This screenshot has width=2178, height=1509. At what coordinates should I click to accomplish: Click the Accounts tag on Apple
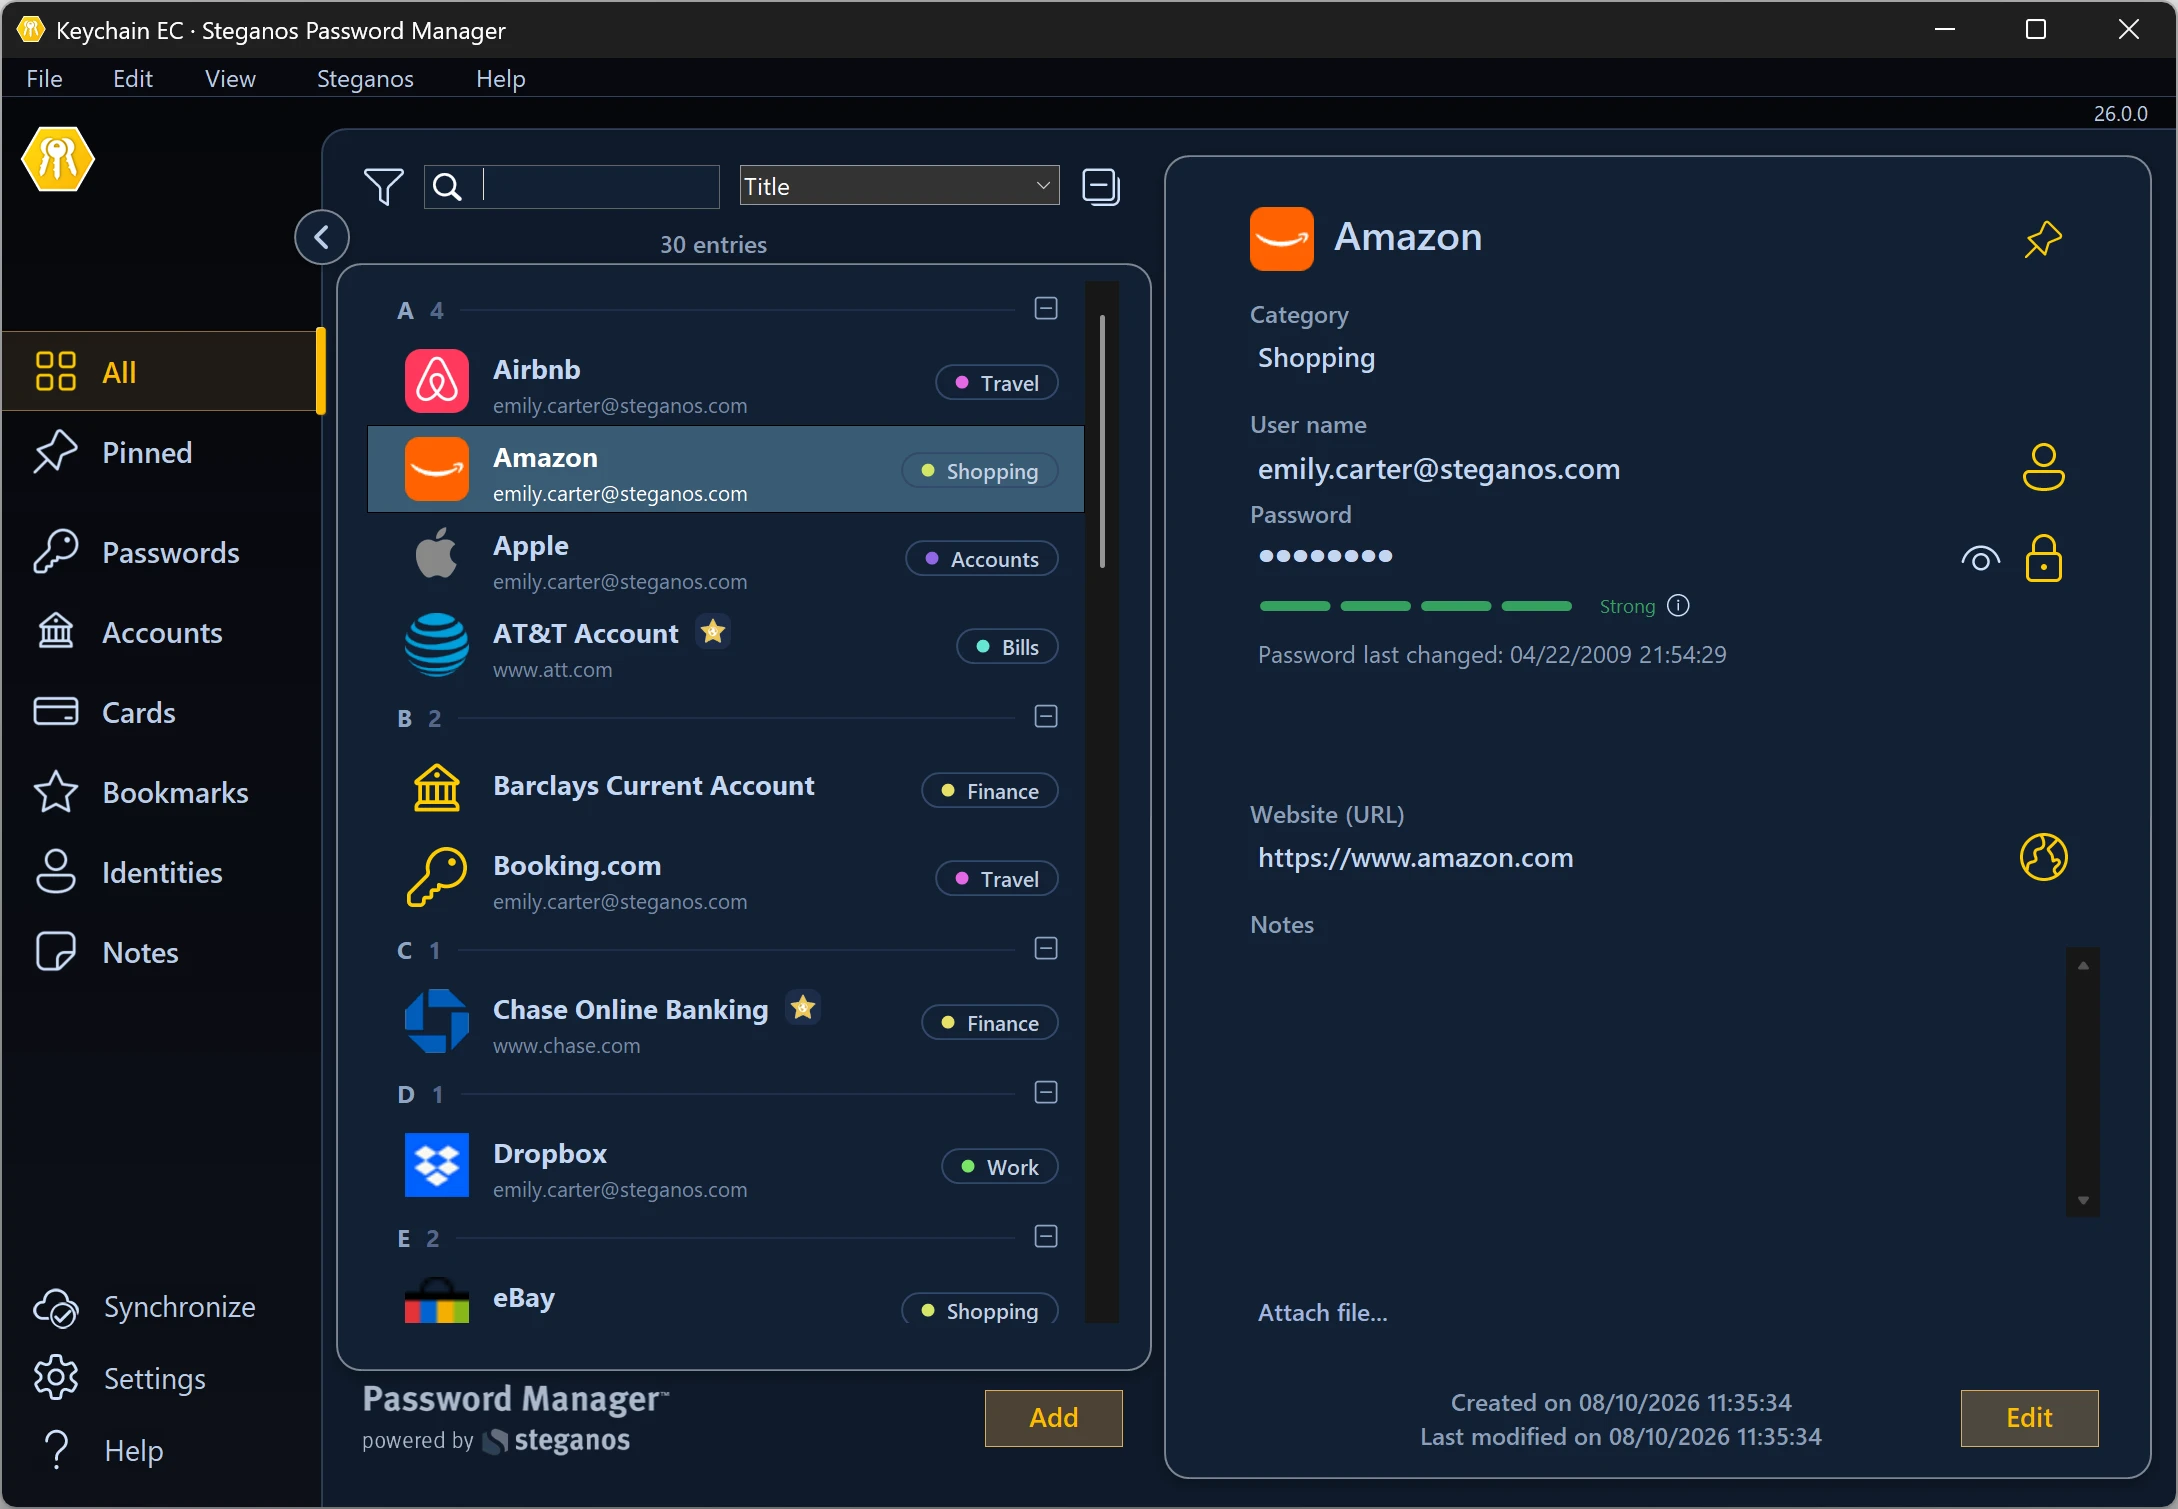click(982, 559)
